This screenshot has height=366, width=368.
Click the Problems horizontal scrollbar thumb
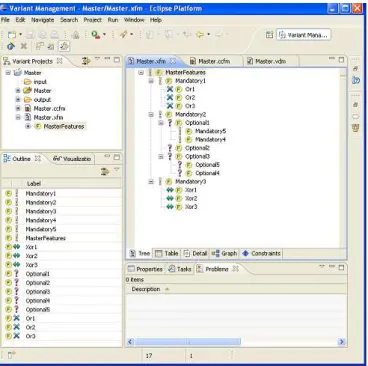tap(188, 342)
